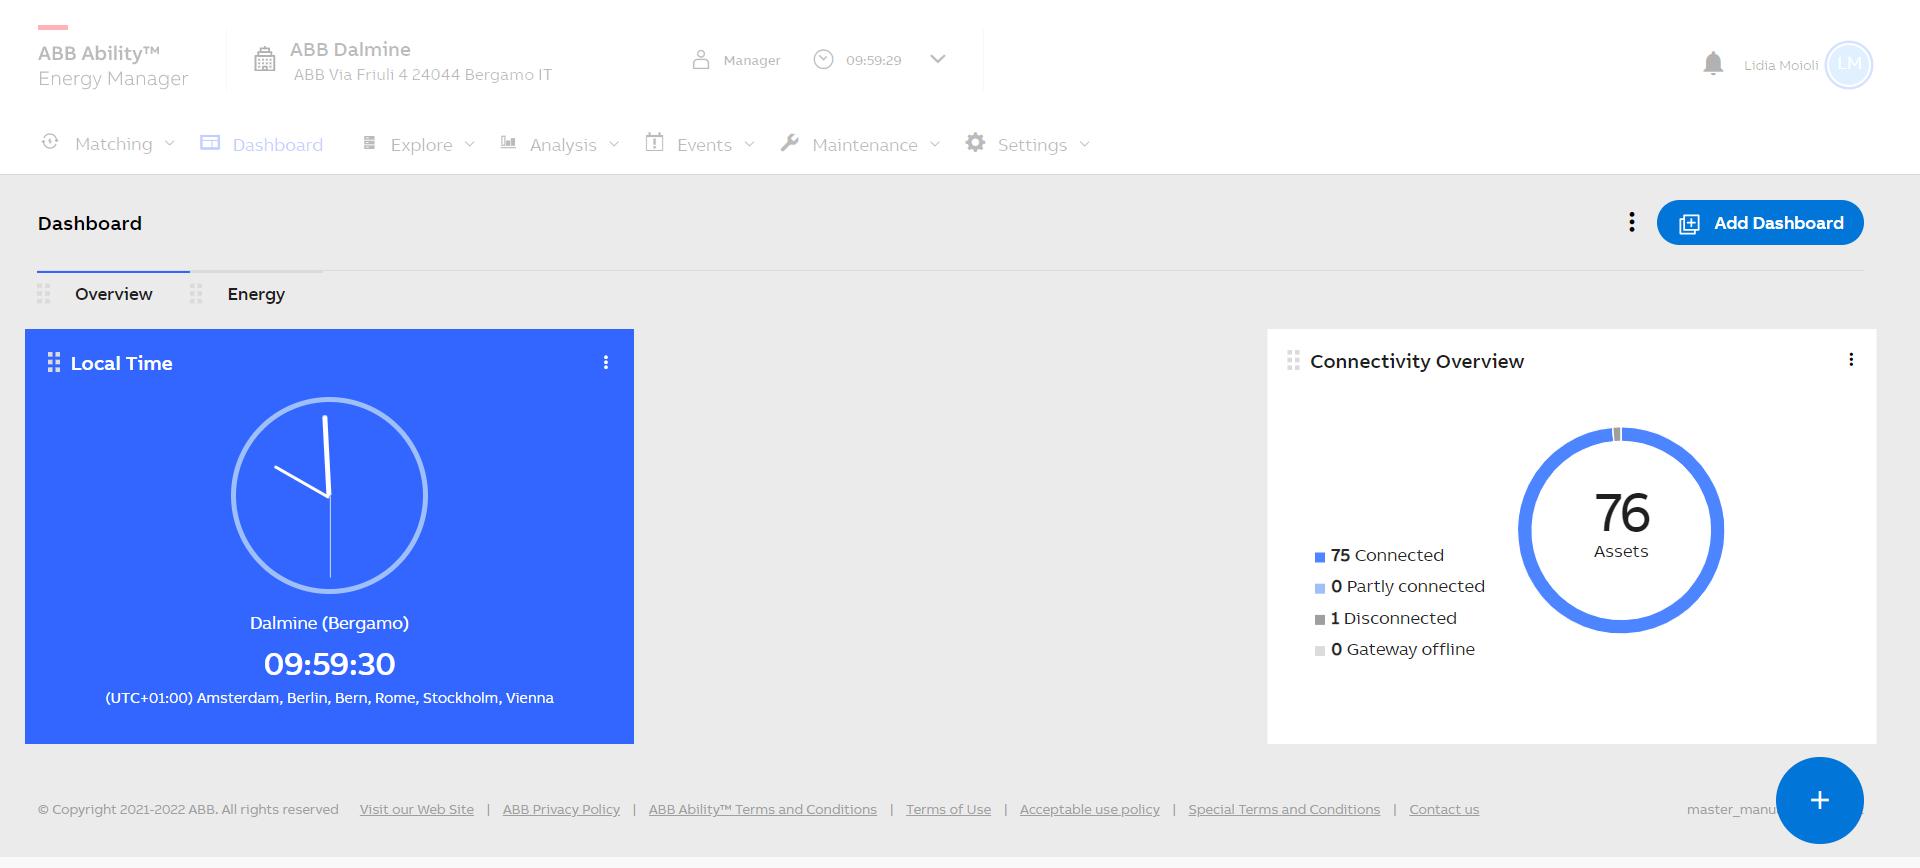Viewport: 1920px width, 868px height.
Task: Open the Events menu
Action: tap(704, 145)
